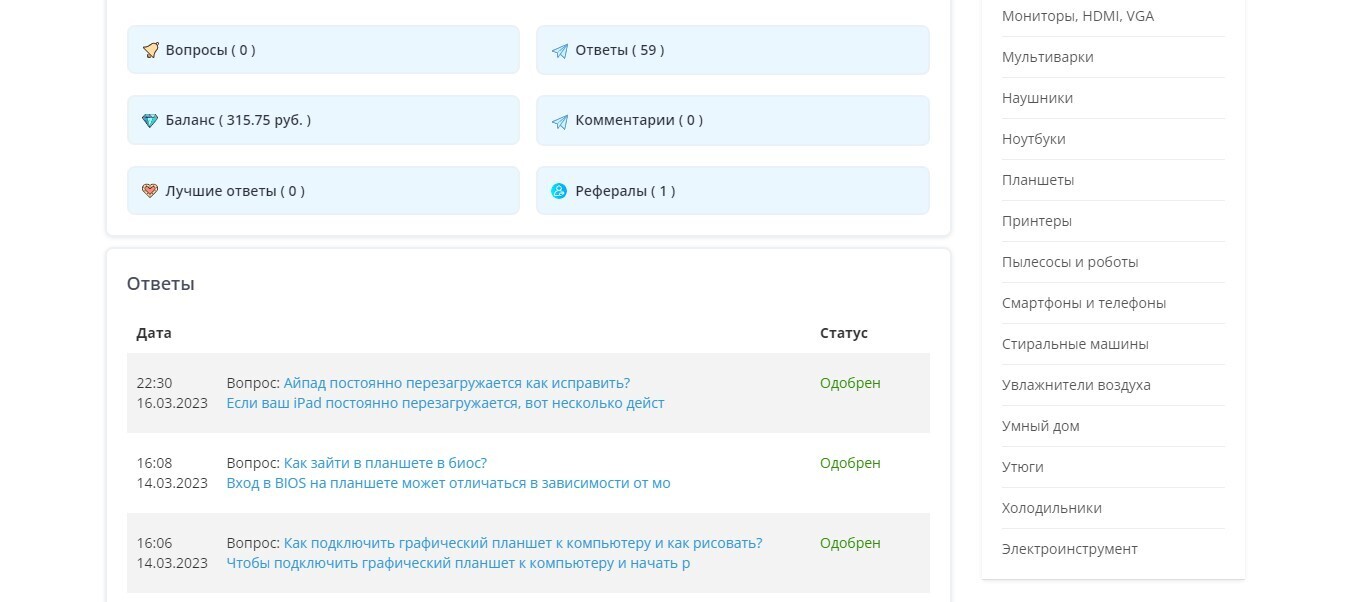Click the paper plane icon beside Ответы
The image size is (1349, 602).
[x=560, y=49]
